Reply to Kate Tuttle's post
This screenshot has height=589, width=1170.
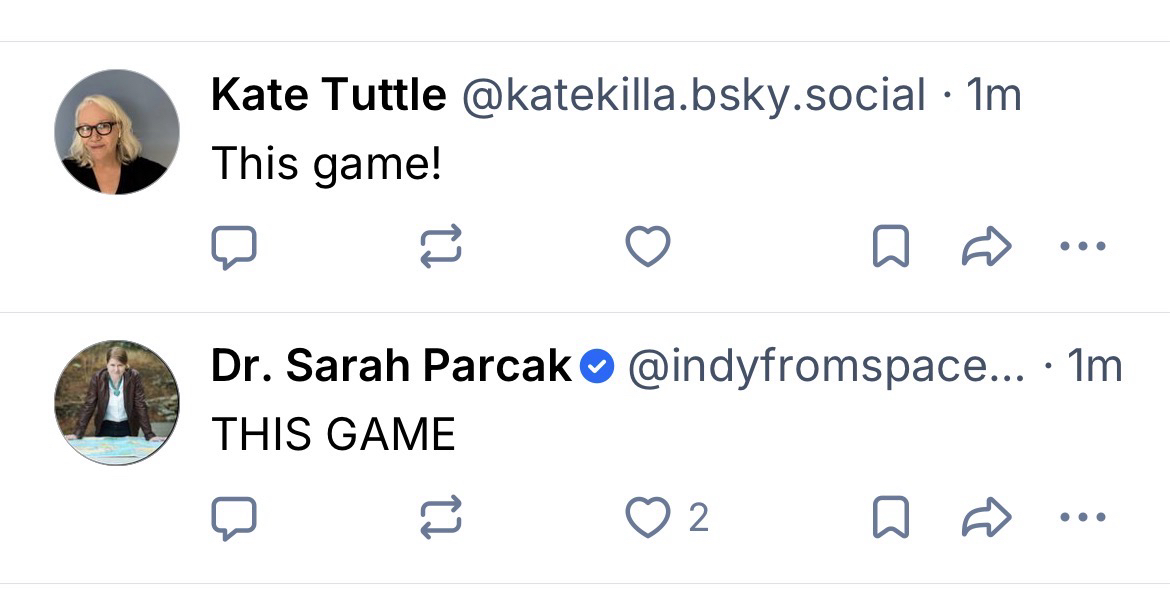pyautogui.click(x=235, y=247)
